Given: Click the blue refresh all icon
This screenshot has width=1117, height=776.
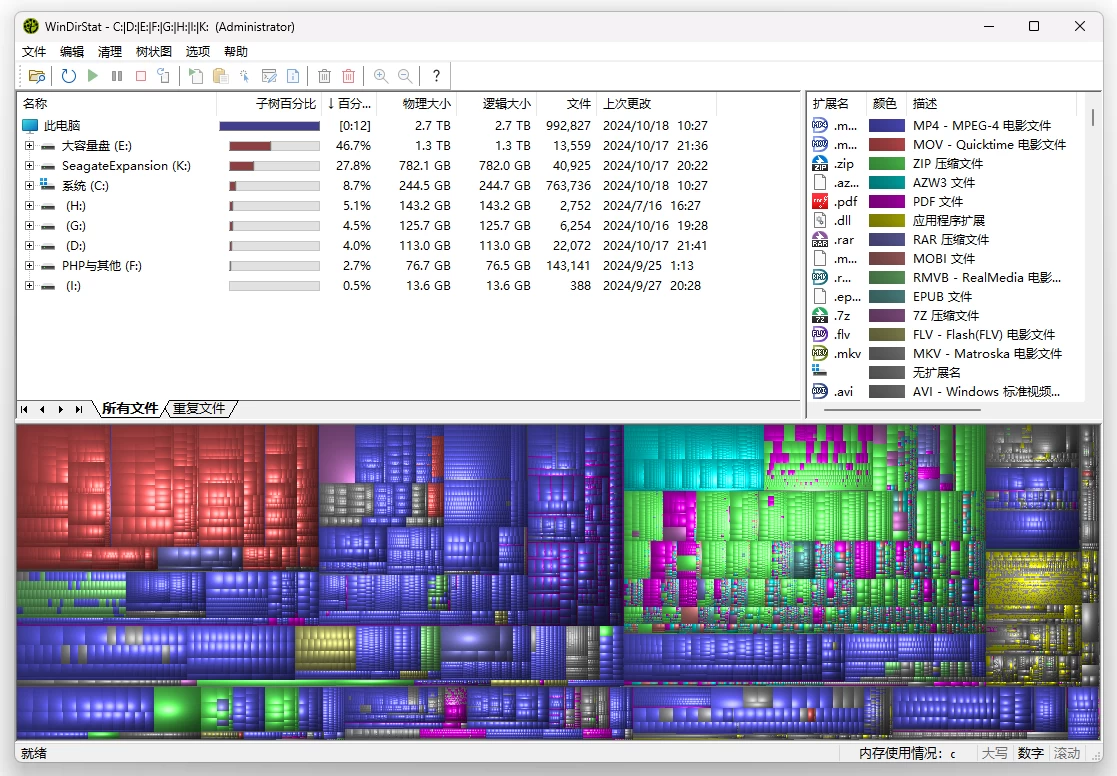Looking at the screenshot, I should tap(68, 76).
